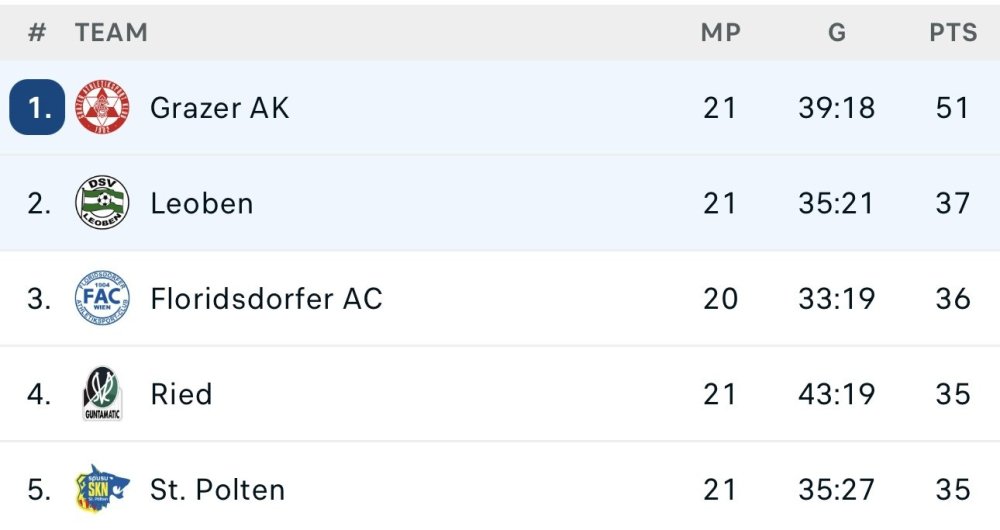Click Grazer AK's 51 points value
Screen dimensions: 1000x530
pos(953,108)
